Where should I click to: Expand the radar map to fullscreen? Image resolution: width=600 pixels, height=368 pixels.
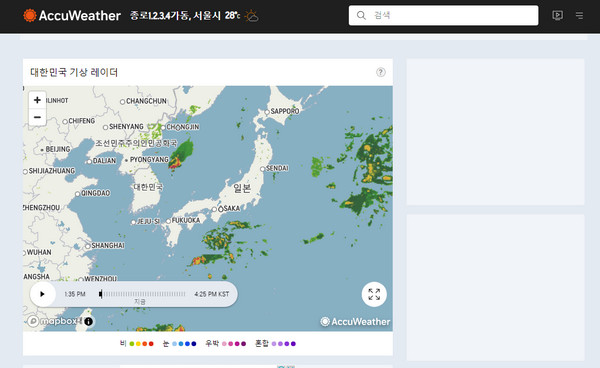click(374, 294)
